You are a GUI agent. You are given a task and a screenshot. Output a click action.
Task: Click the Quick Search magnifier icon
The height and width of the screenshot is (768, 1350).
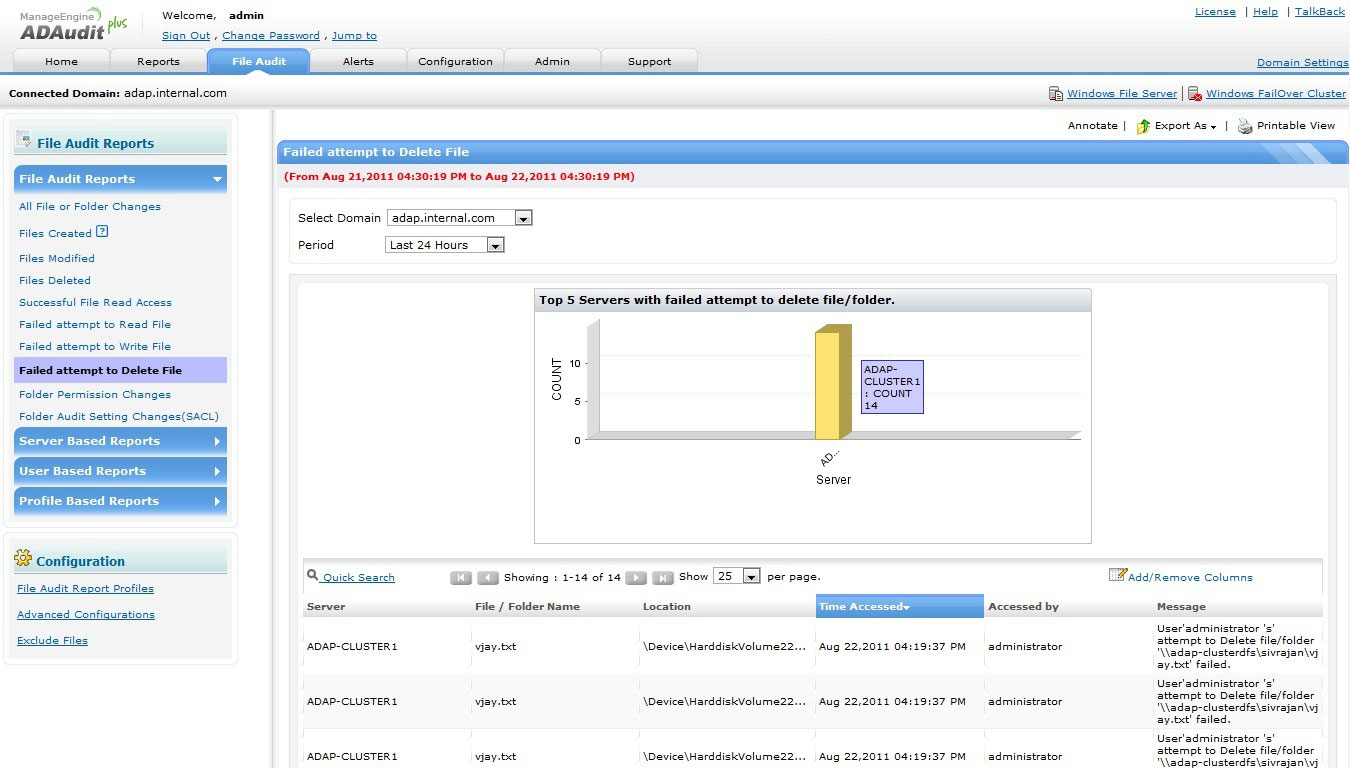point(313,576)
